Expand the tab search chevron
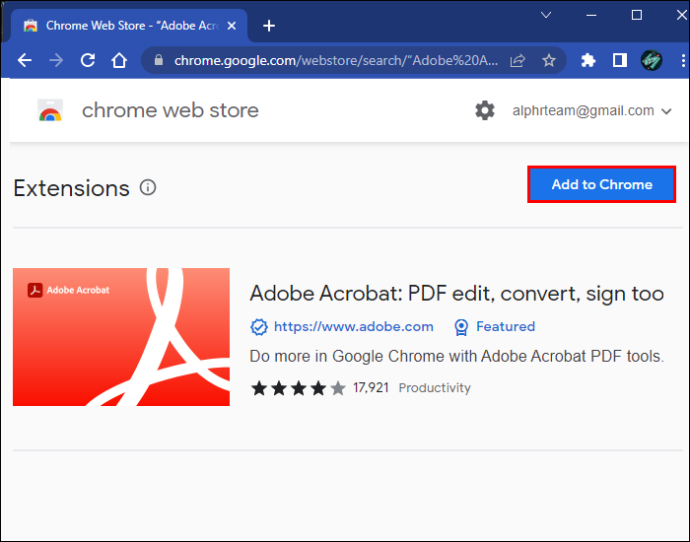Viewport: 690px width, 542px height. pyautogui.click(x=546, y=15)
